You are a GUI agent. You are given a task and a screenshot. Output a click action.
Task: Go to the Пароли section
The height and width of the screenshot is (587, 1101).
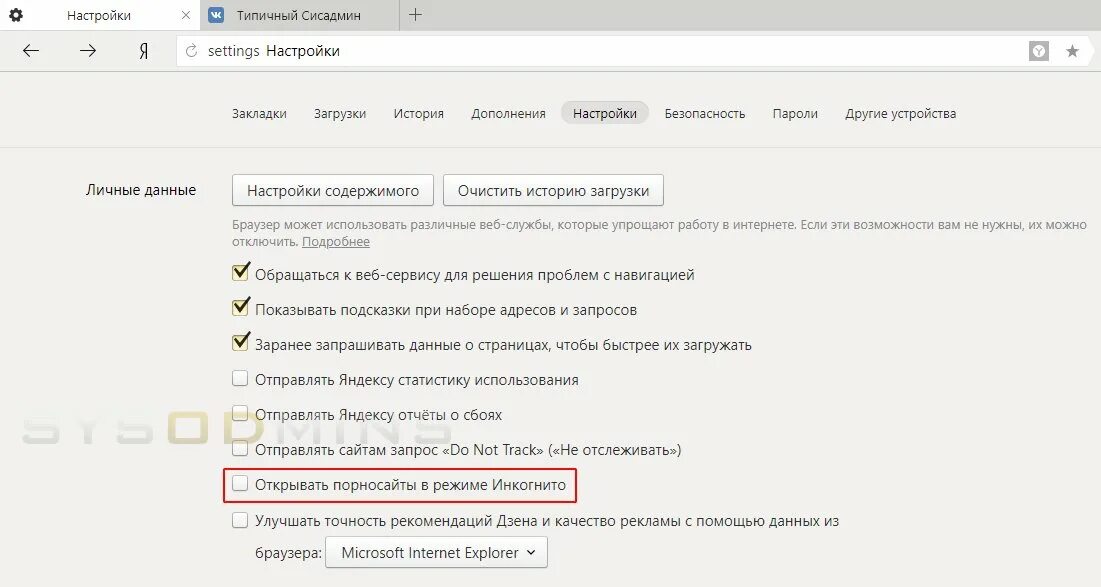pos(795,114)
